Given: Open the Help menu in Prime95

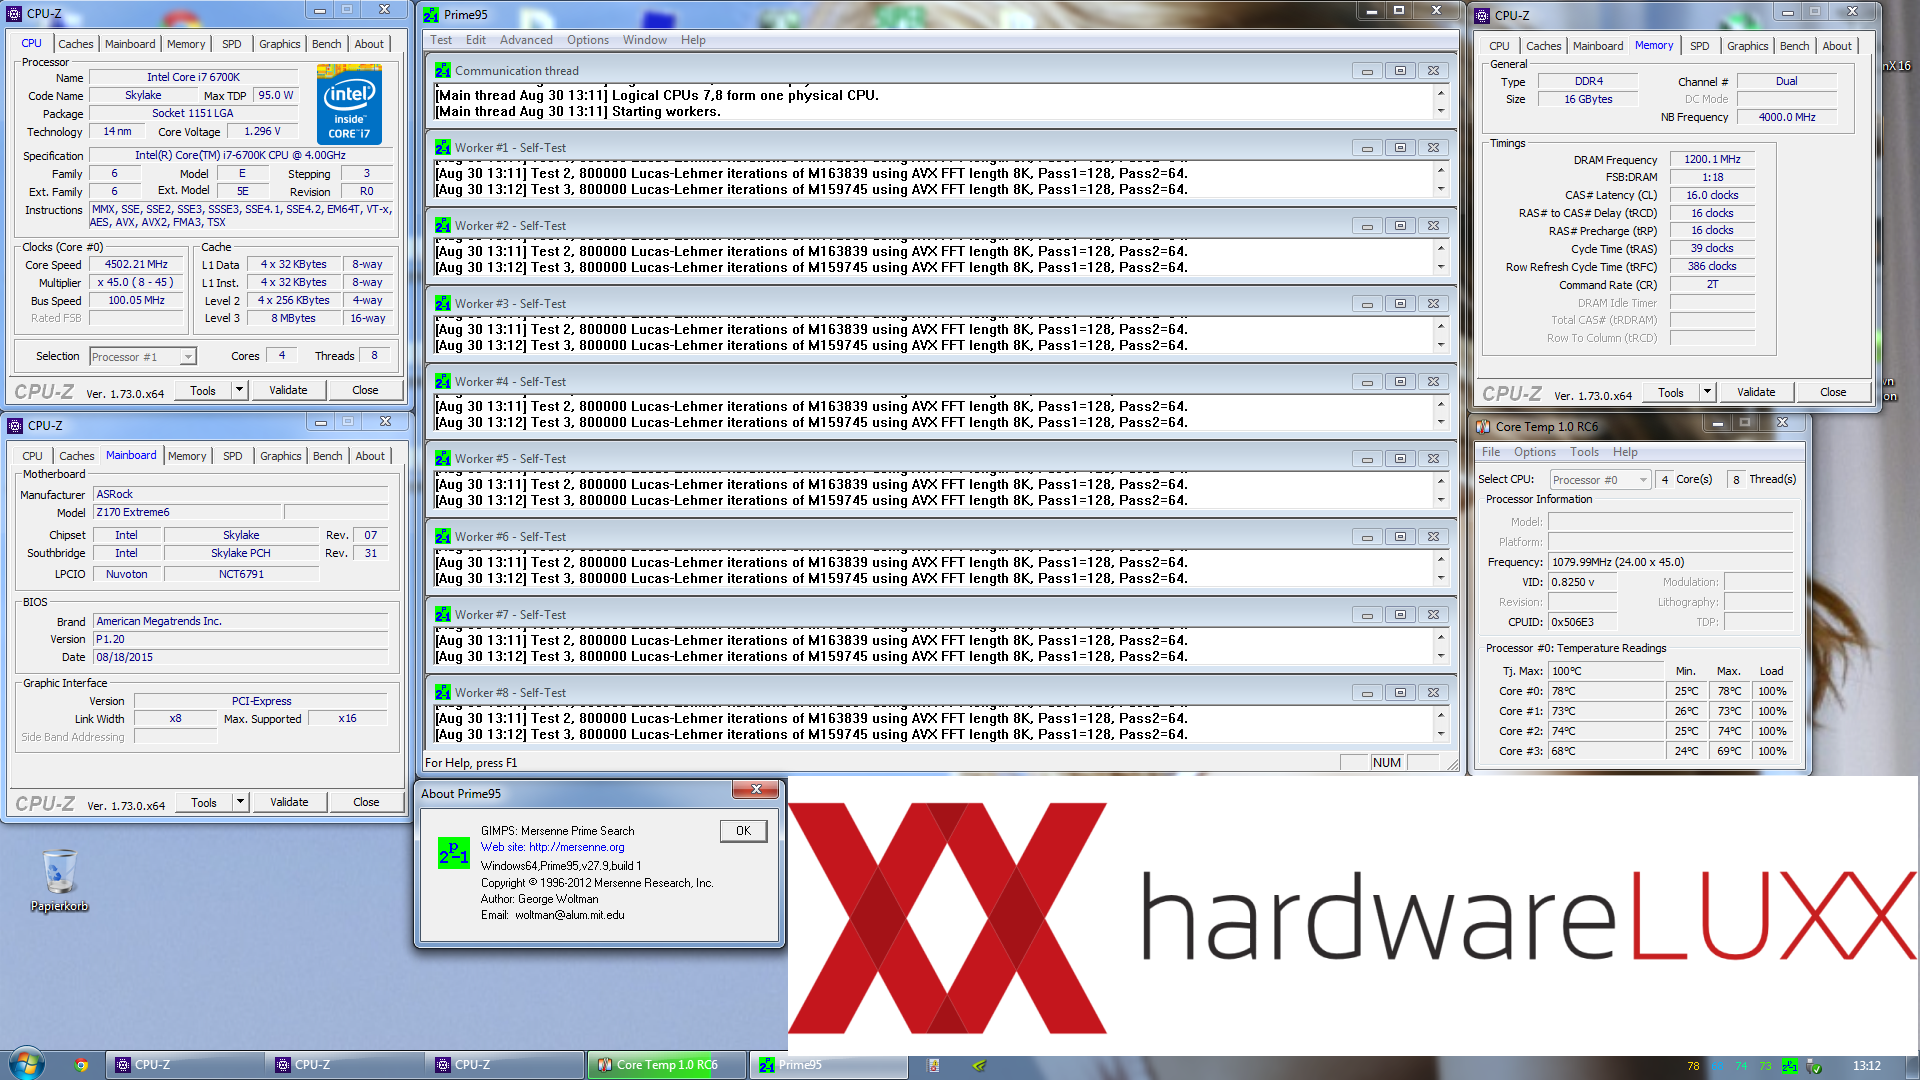Looking at the screenshot, I should tap(693, 40).
